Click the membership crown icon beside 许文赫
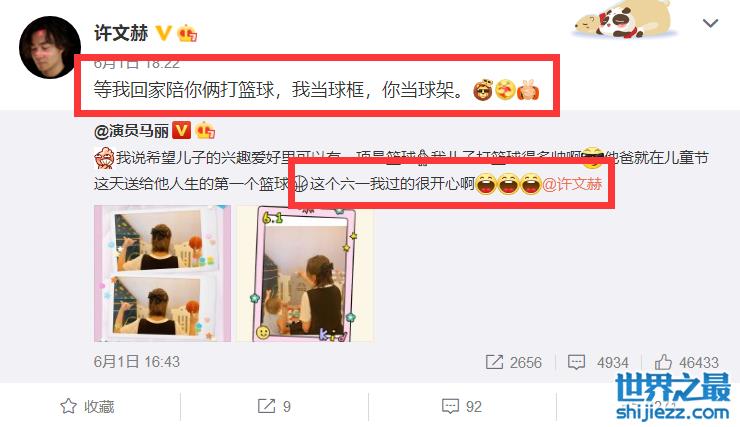Screen dimensions: 740x427 [x=187, y=33]
